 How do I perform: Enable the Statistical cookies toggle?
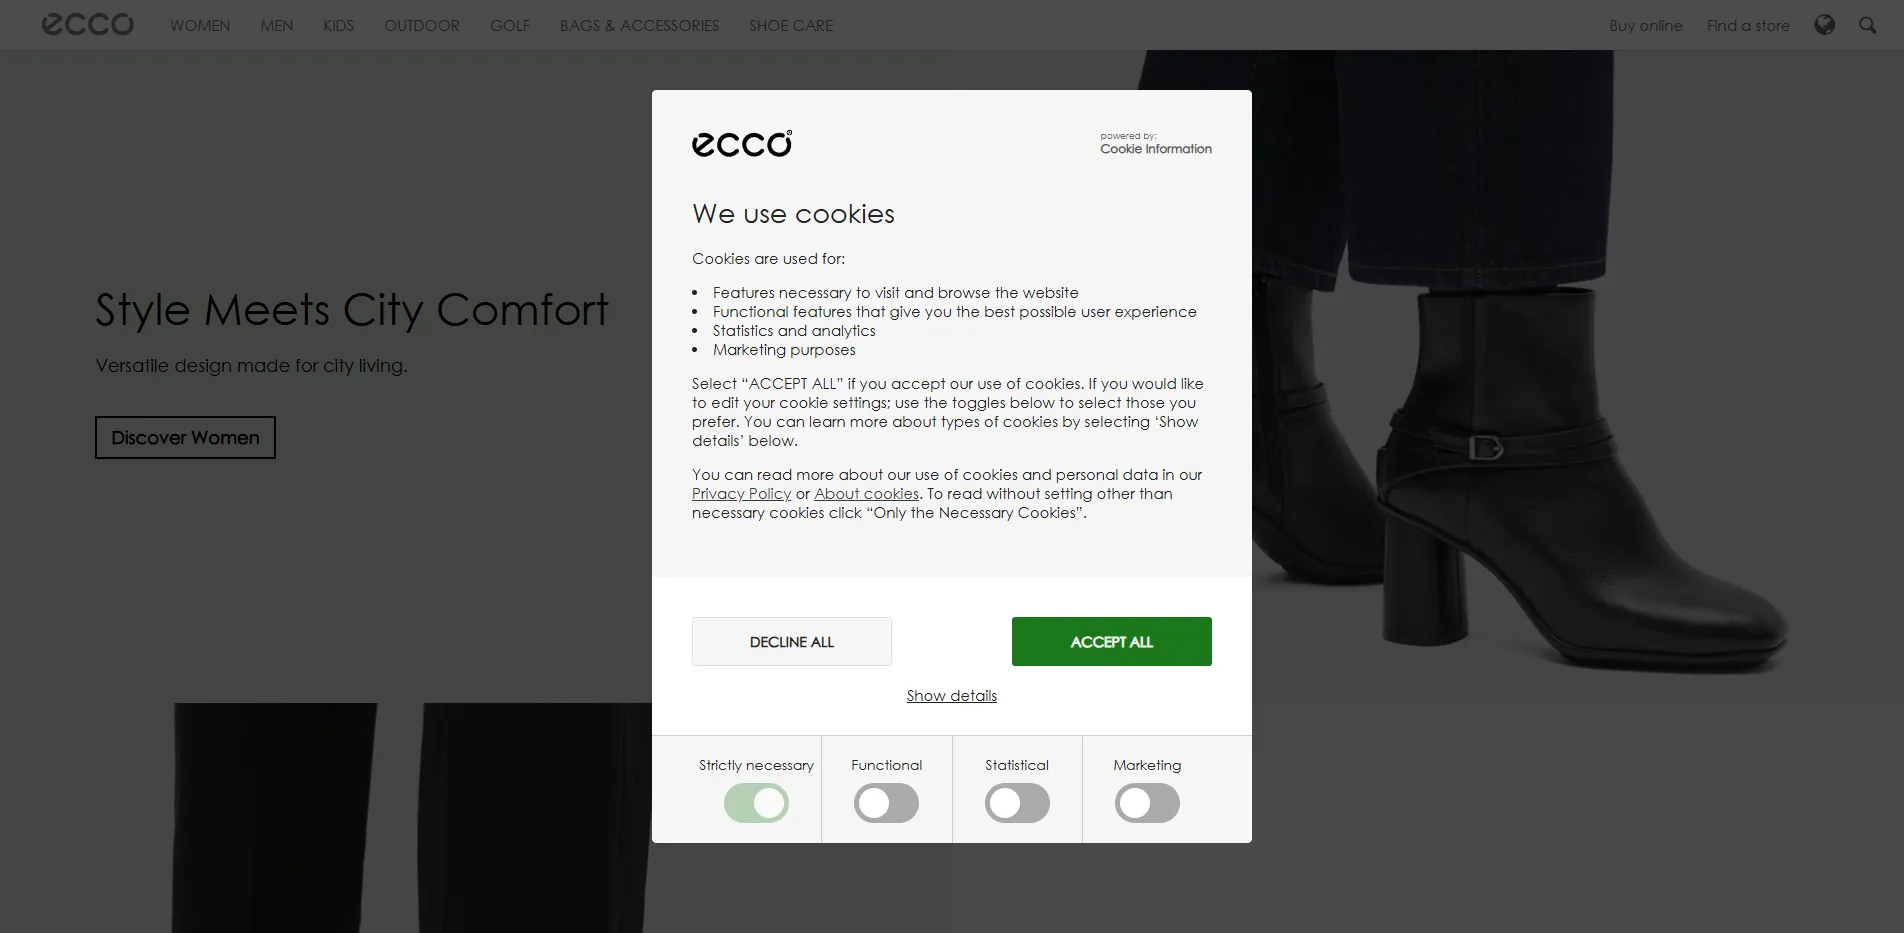point(1017,803)
